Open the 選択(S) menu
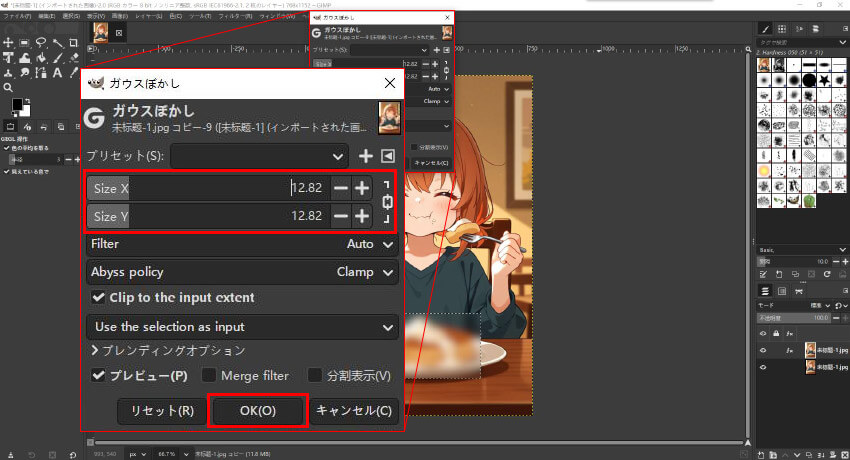This screenshot has height=460, width=850. coord(71,16)
